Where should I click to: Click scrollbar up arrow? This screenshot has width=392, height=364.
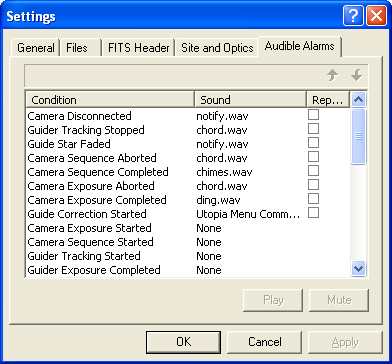359,99
